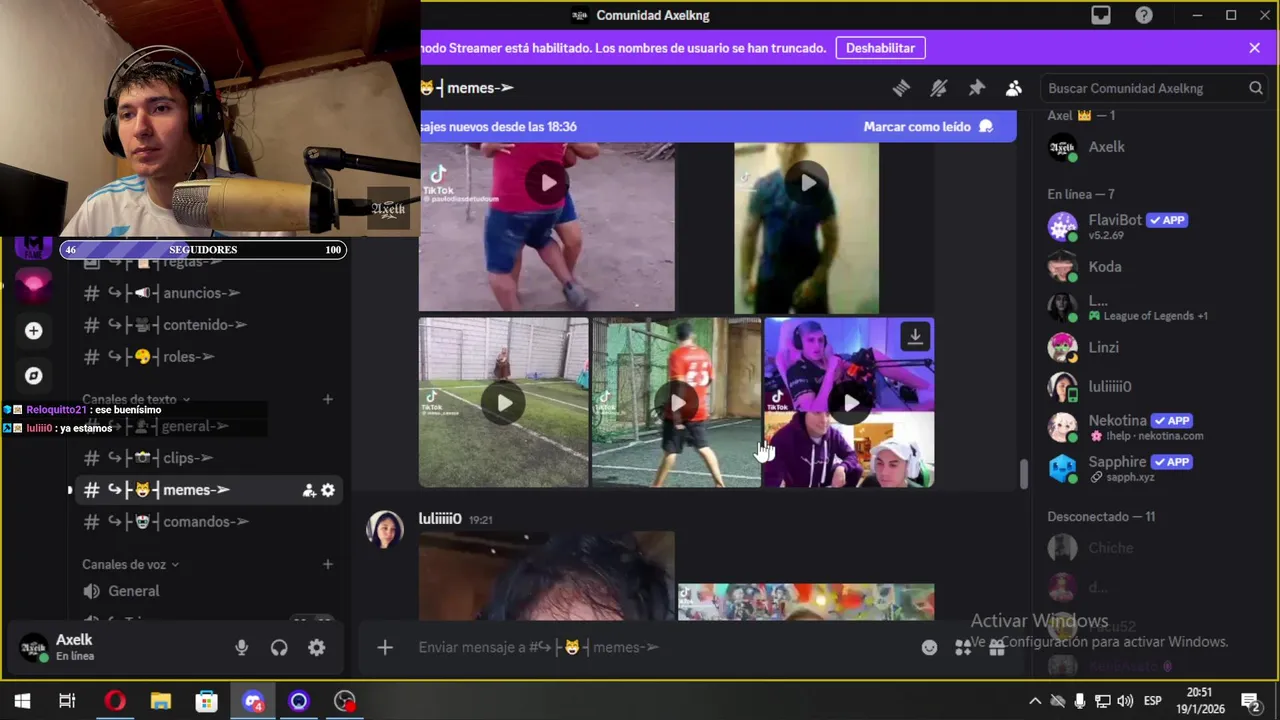This screenshot has height=720, width=1280.
Task: Click the search magnifier icon
Action: pyautogui.click(x=1256, y=88)
